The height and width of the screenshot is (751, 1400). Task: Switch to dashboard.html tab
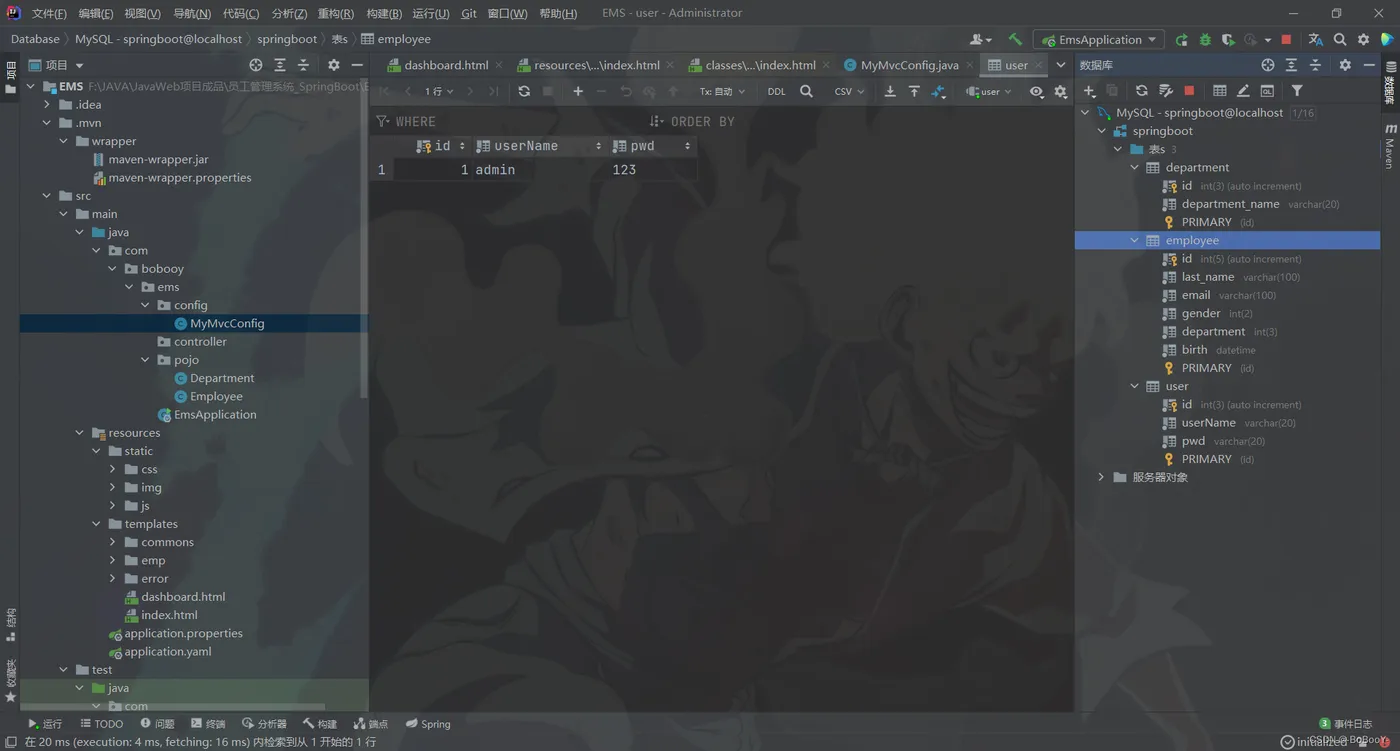pyautogui.click(x=445, y=65)
